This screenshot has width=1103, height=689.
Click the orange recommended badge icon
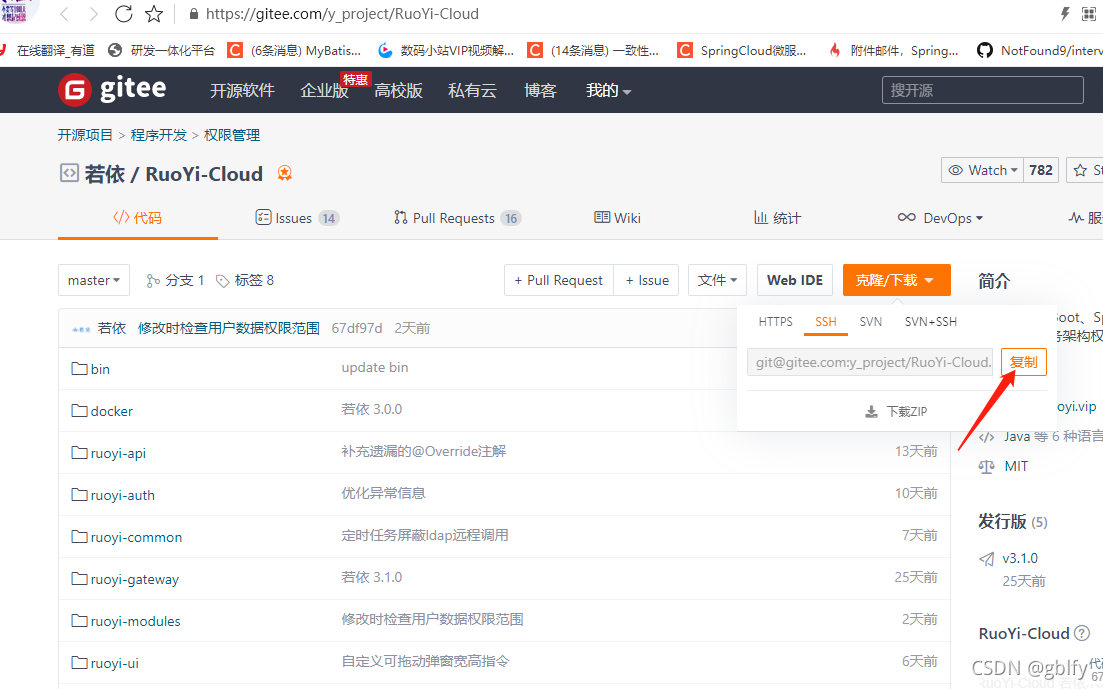tap(284, 173)
